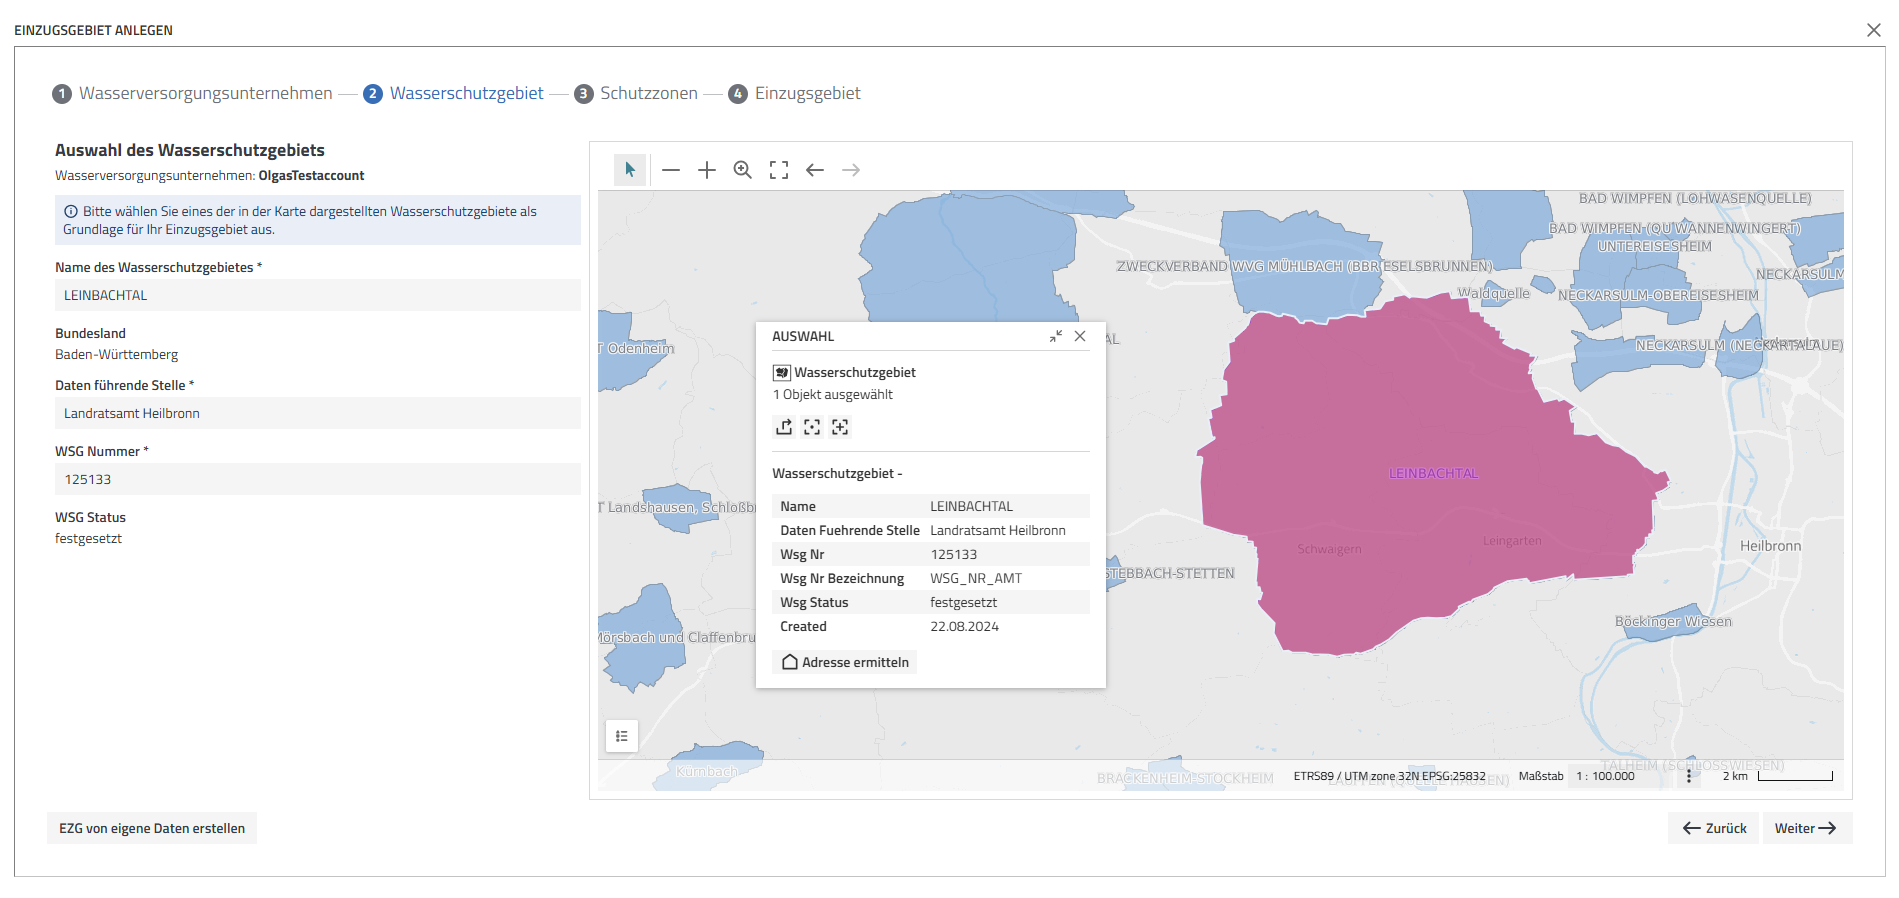Viewport: 1899px width, 898px height.
Task: Zoom to selected object icon in Auswahl
Action: pyautogui.click(x=812, y=427)
